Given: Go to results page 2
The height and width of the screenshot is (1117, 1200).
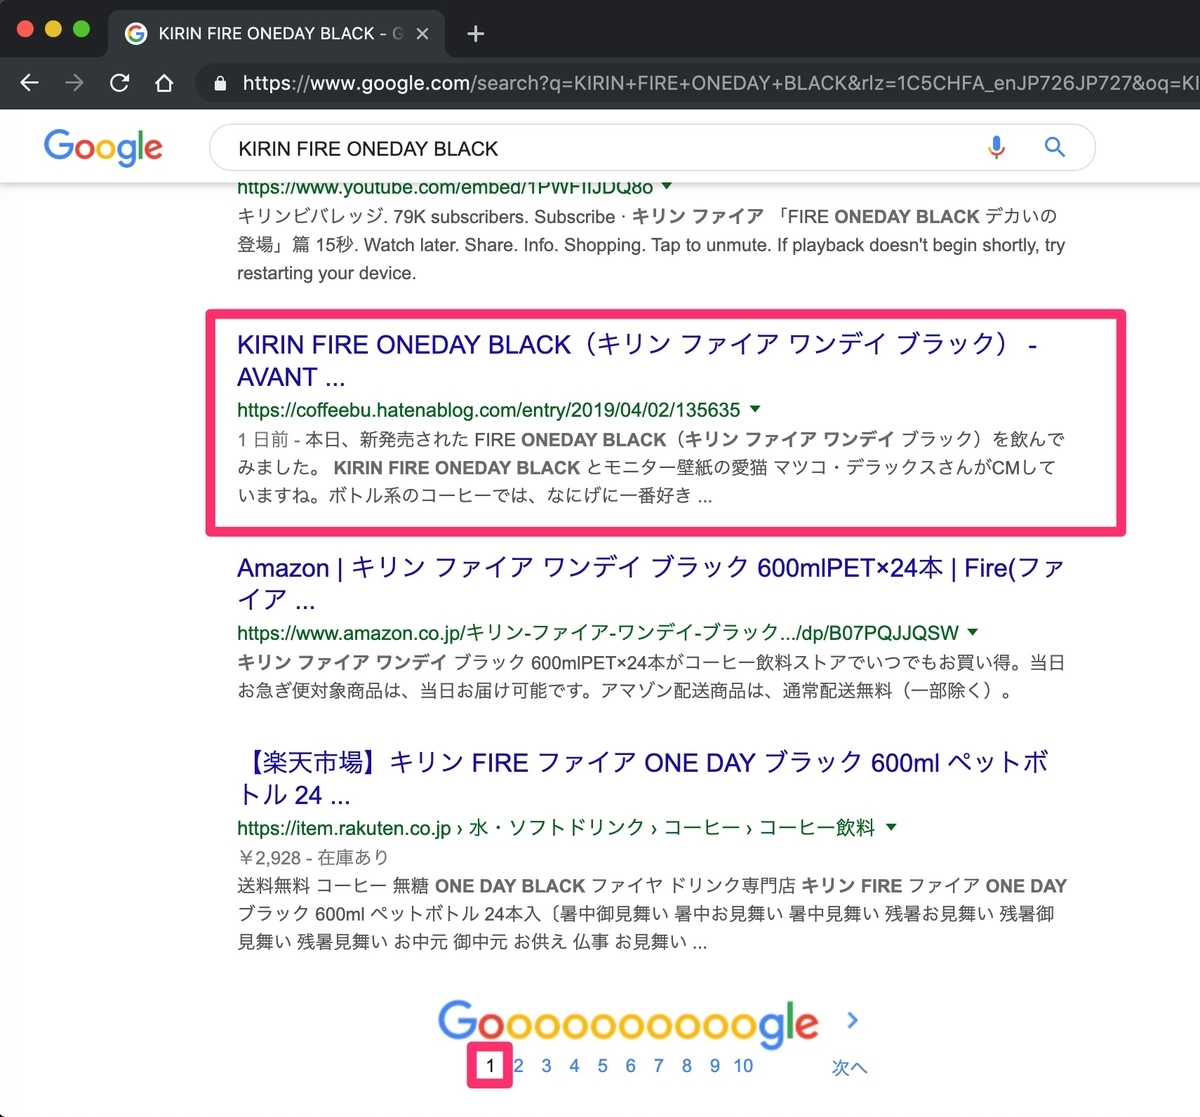Looking at the screenshot, I should [x=519, y=1066].
